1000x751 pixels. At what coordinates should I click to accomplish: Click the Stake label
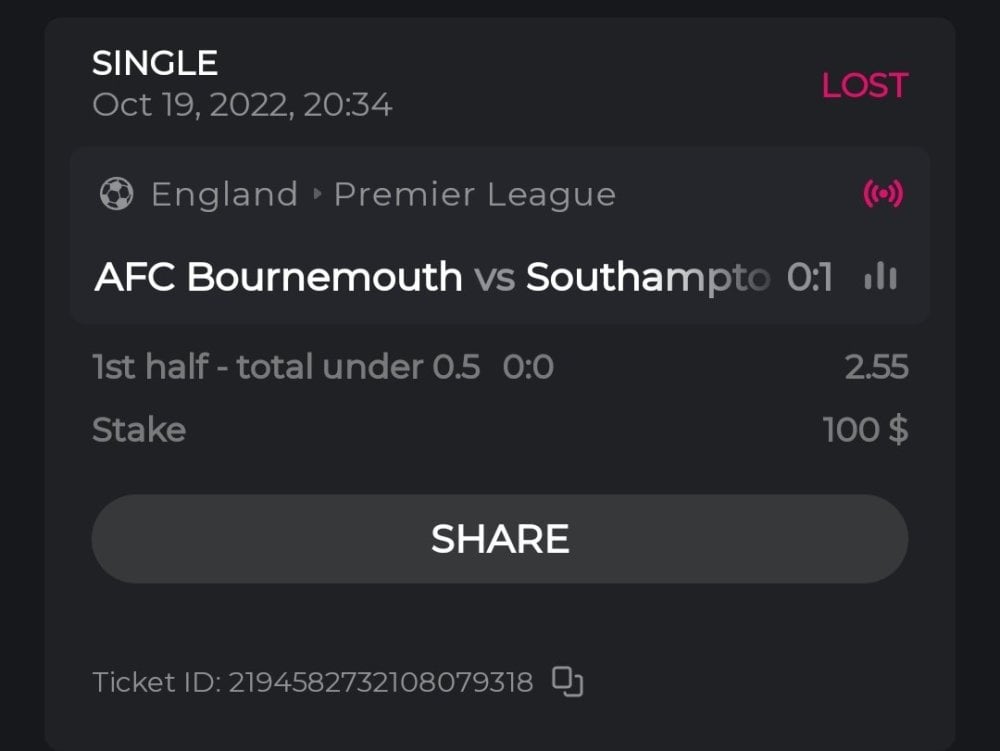pyautogui.click(x=139, y=430)
